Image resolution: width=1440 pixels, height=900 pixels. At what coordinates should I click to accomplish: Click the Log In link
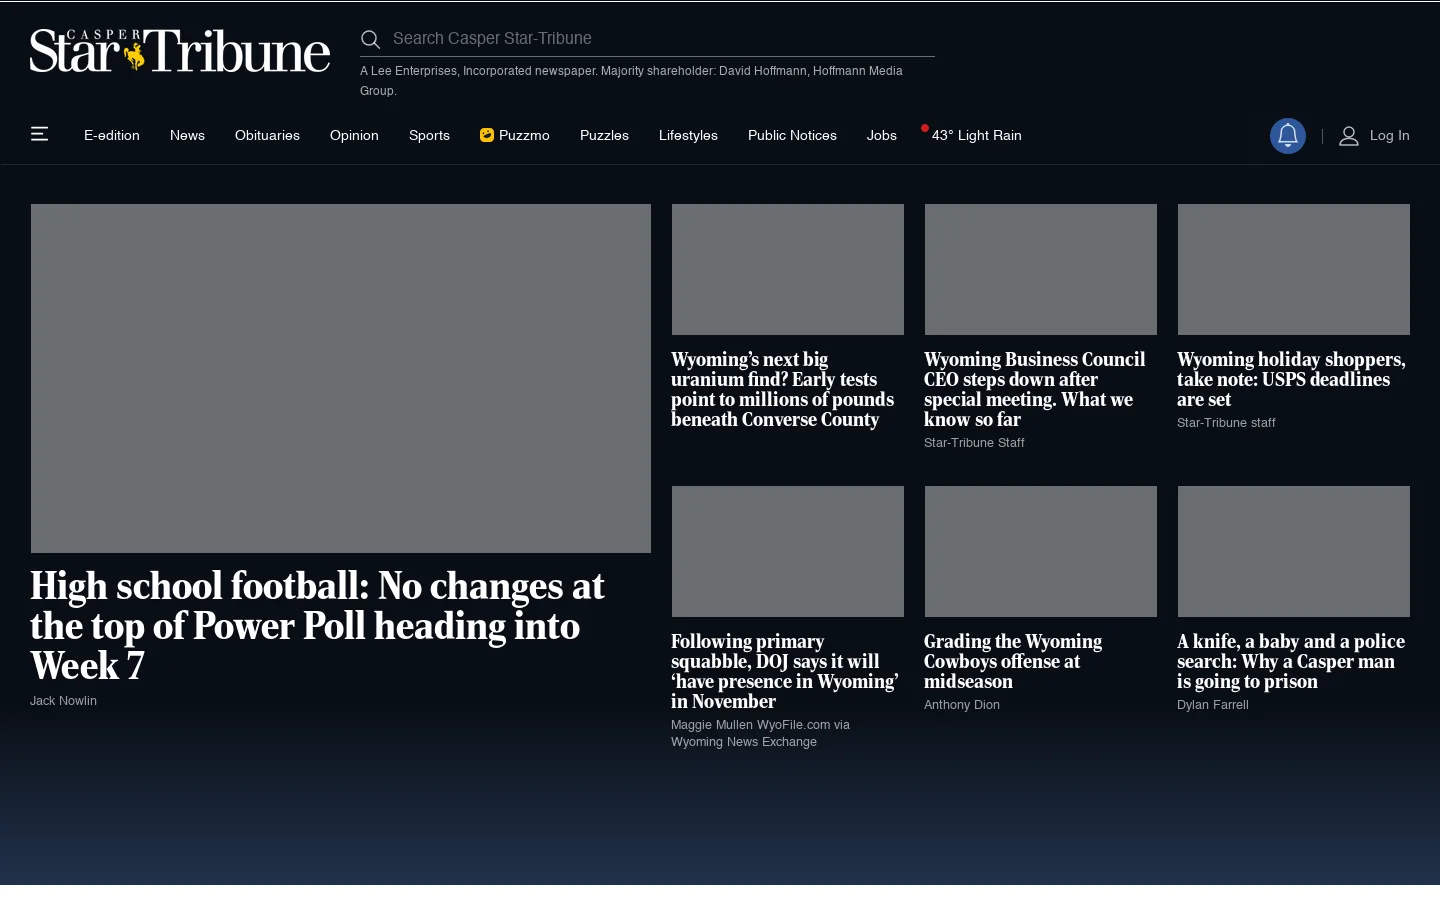[1390, 135]
